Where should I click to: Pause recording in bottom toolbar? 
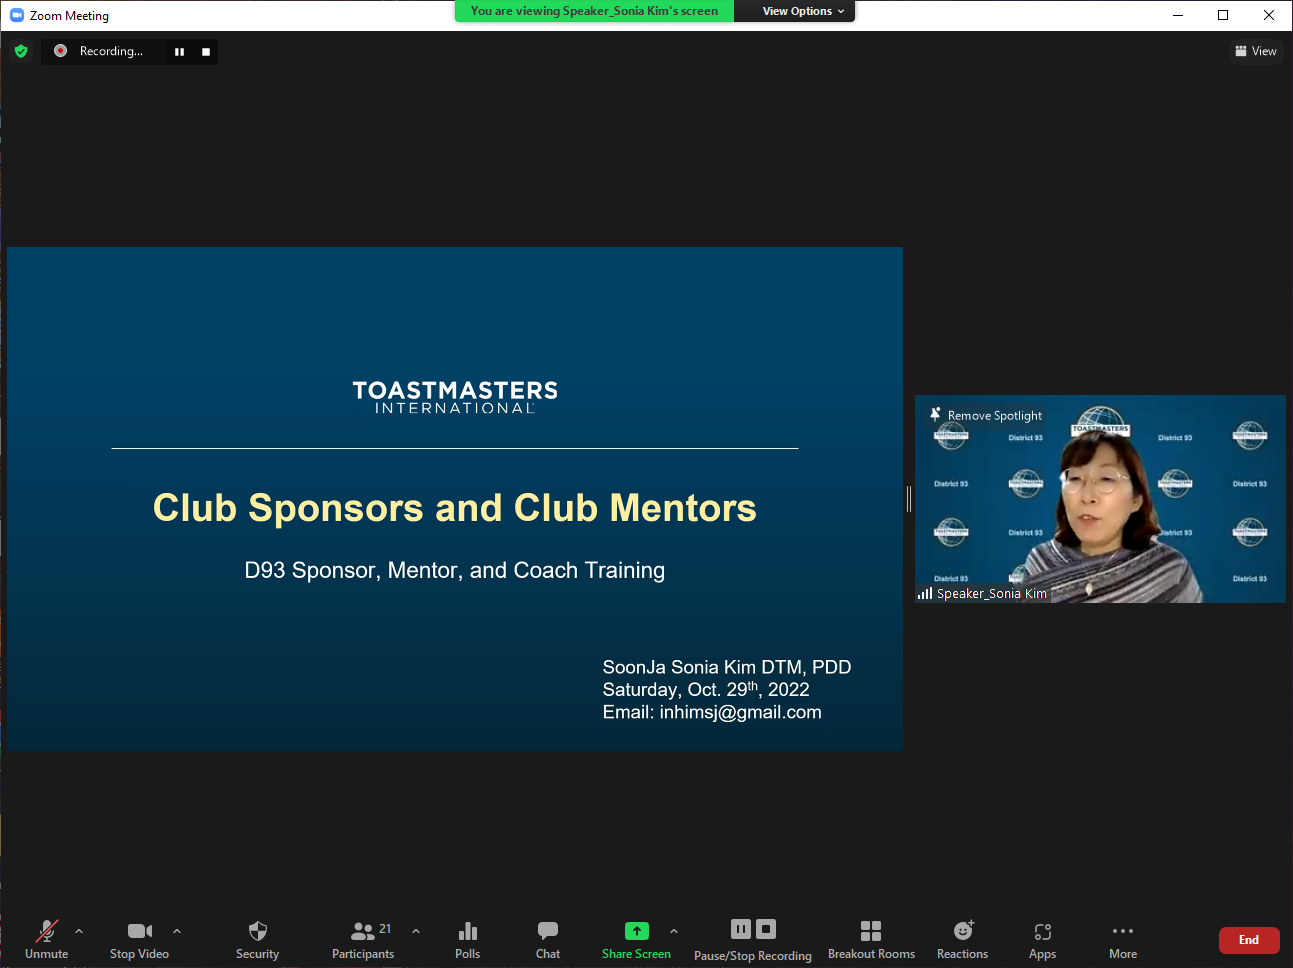(741, 929)
